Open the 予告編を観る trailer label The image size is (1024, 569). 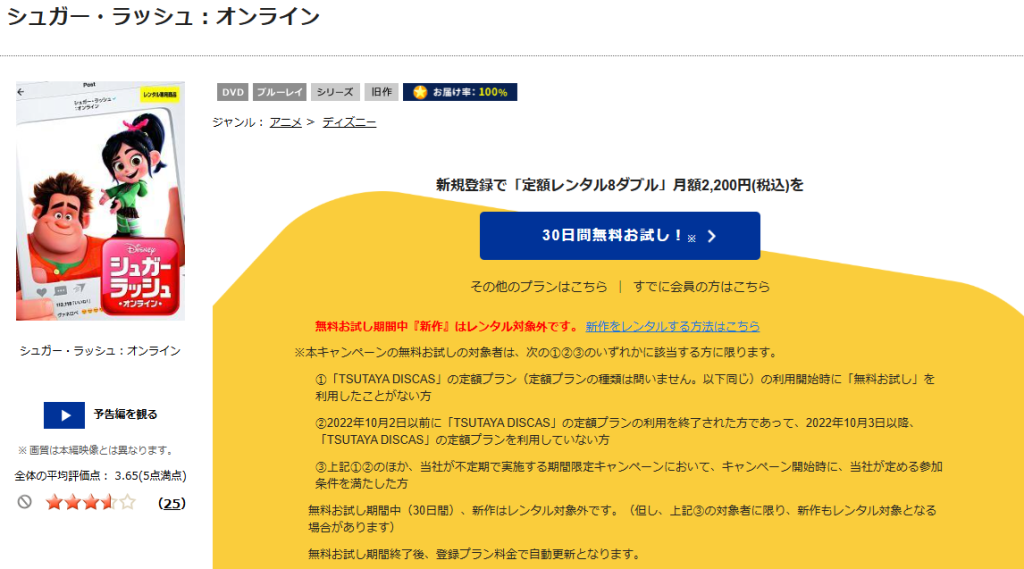[125, 414]
